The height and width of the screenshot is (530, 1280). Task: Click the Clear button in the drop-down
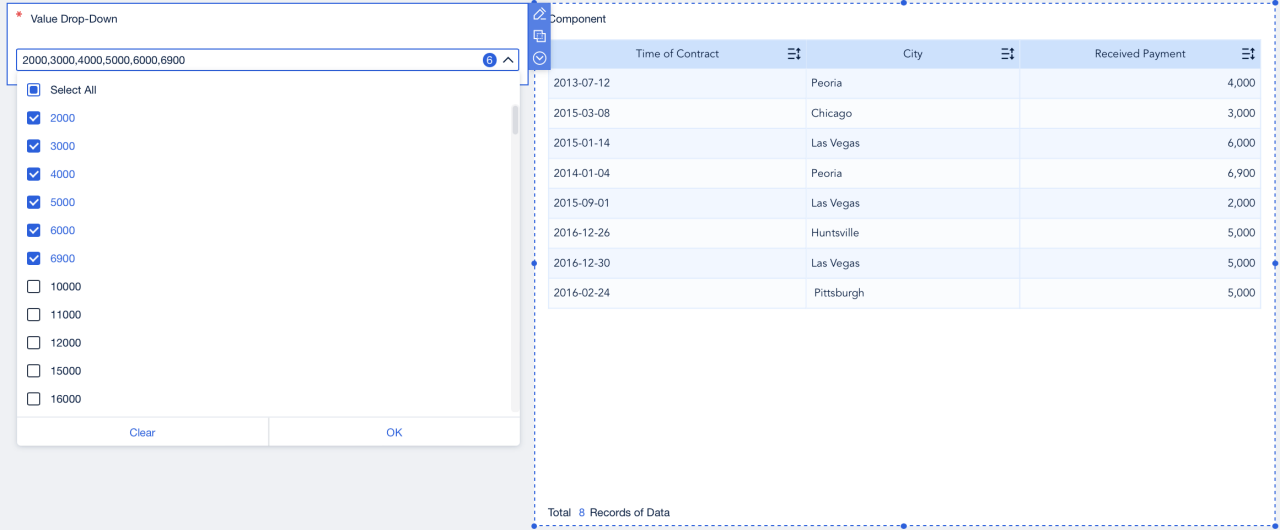pos(142,432)
